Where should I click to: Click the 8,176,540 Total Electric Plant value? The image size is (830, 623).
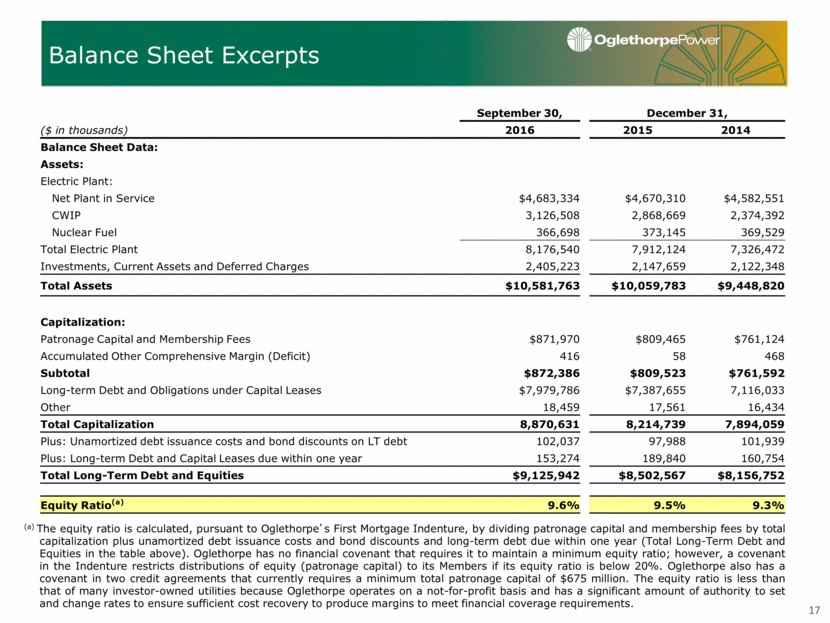553,249
